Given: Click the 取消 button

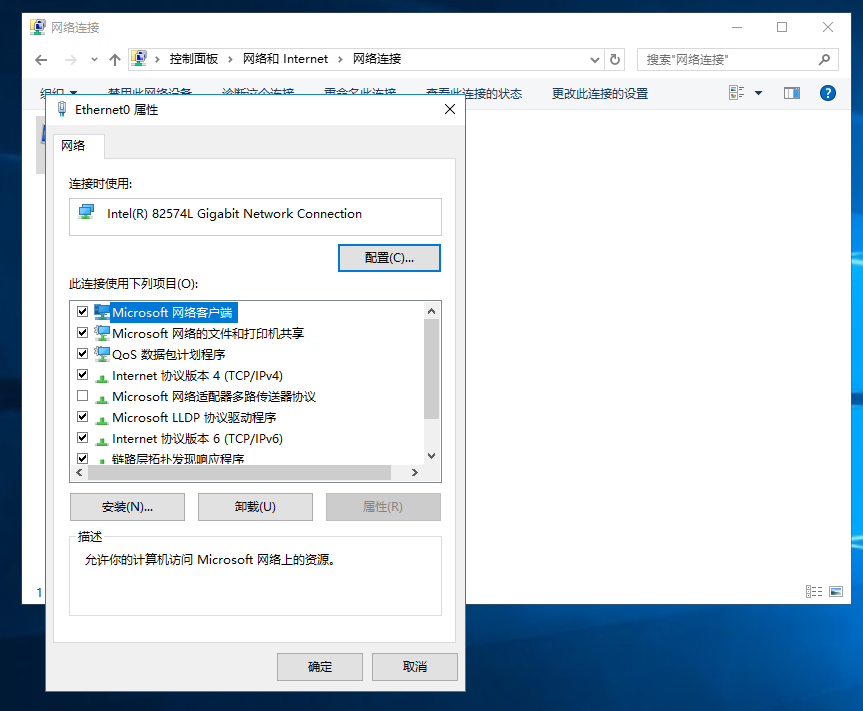Looking at the screenshot, I should [415, 667].
